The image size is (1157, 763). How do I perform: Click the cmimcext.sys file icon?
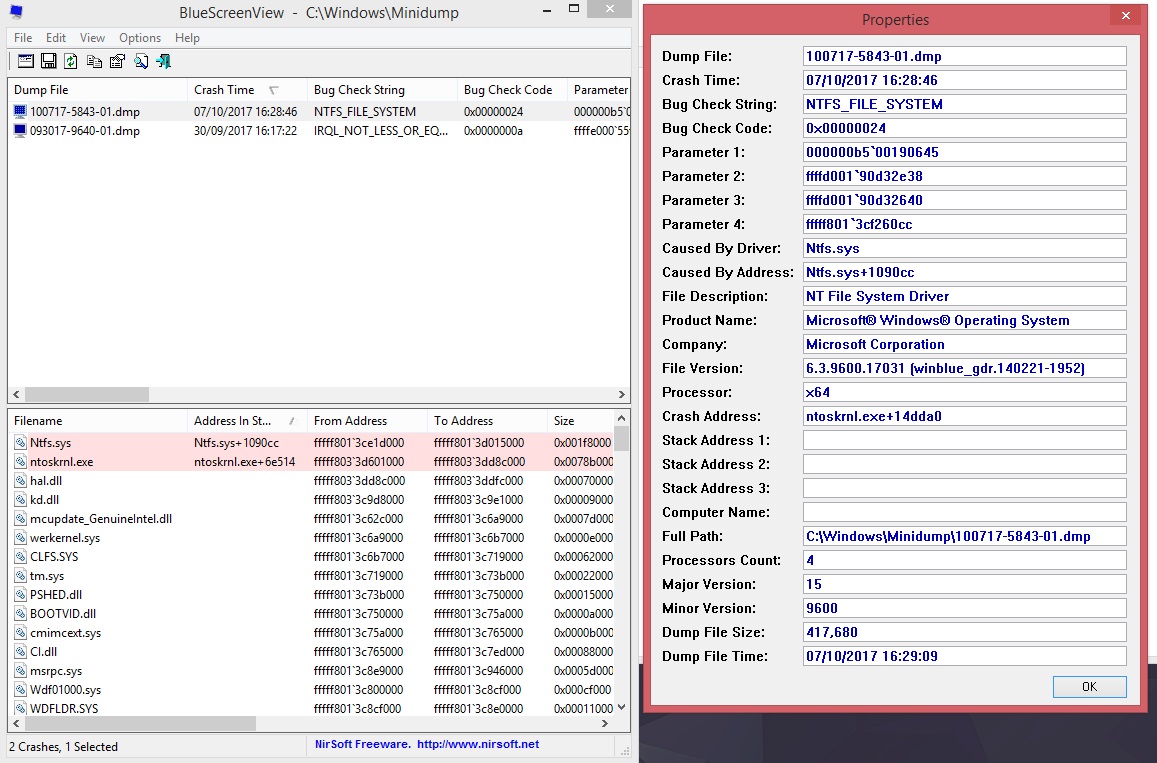(x=20, y=633)
